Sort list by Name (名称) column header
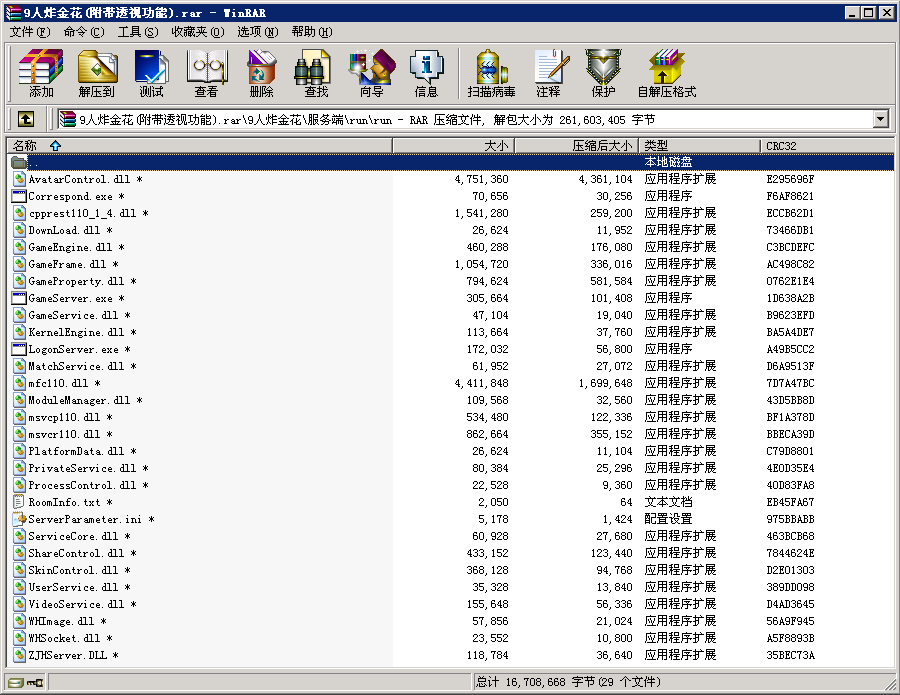 click(30, 146)
